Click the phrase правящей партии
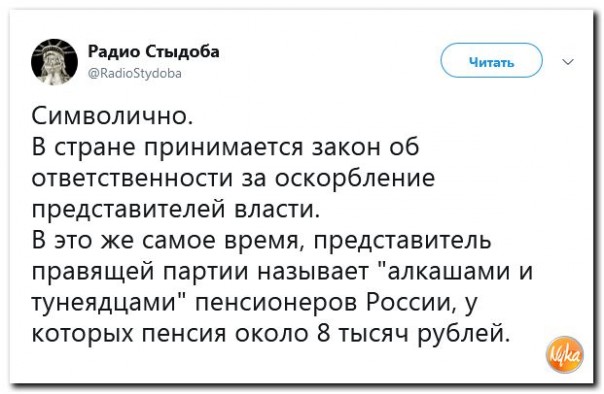This screenshot has height=394, width=604. 133,274
